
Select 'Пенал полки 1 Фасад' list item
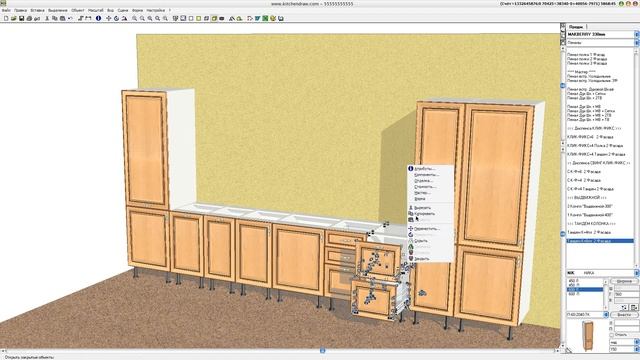click(586, 54)
